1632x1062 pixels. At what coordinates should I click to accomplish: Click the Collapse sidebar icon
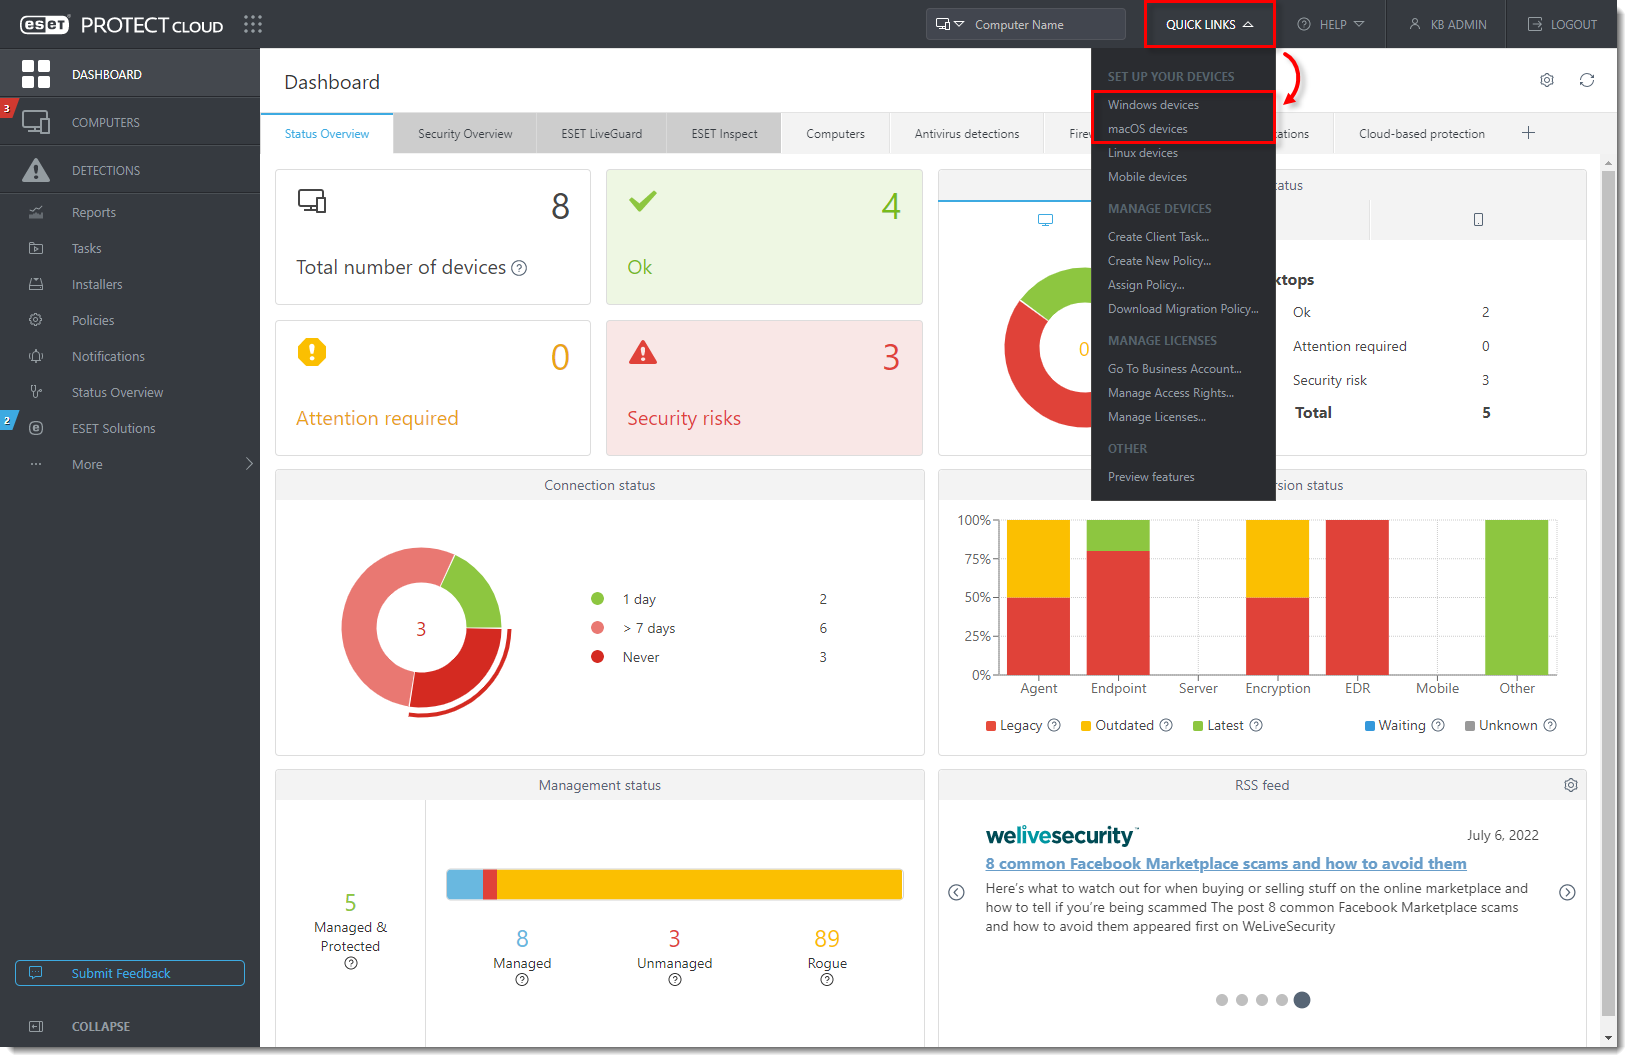pyautogui.click(x=36, y=1026)
